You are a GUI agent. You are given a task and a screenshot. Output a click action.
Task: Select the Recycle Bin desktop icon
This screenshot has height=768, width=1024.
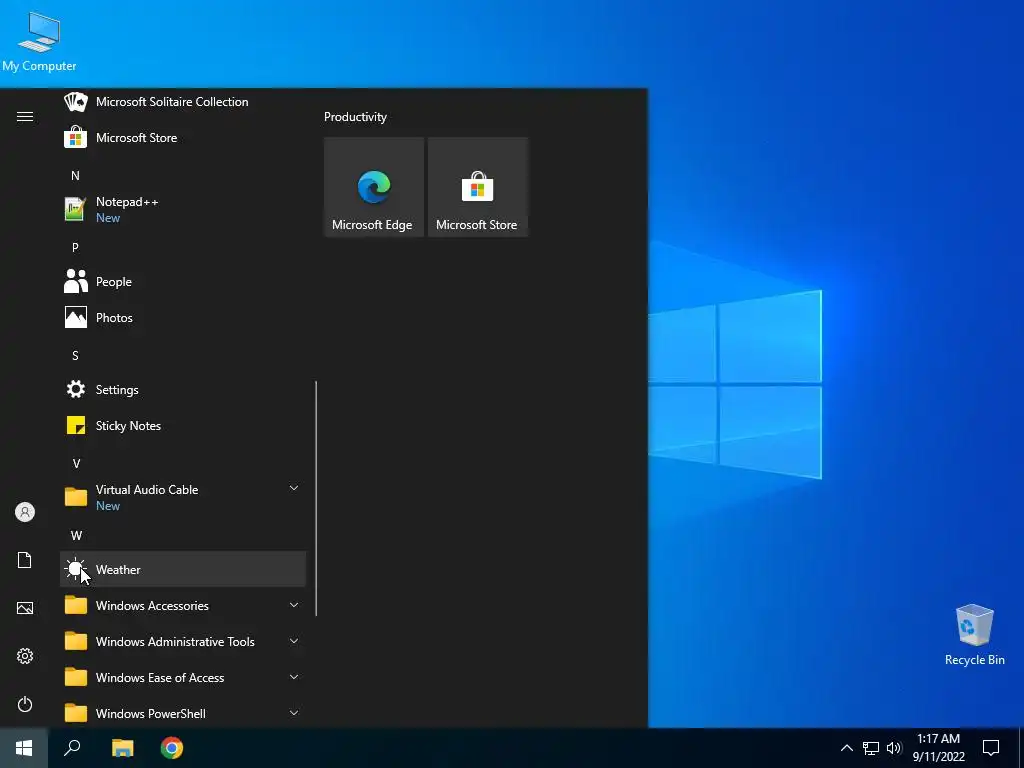[x=974, y=634]
